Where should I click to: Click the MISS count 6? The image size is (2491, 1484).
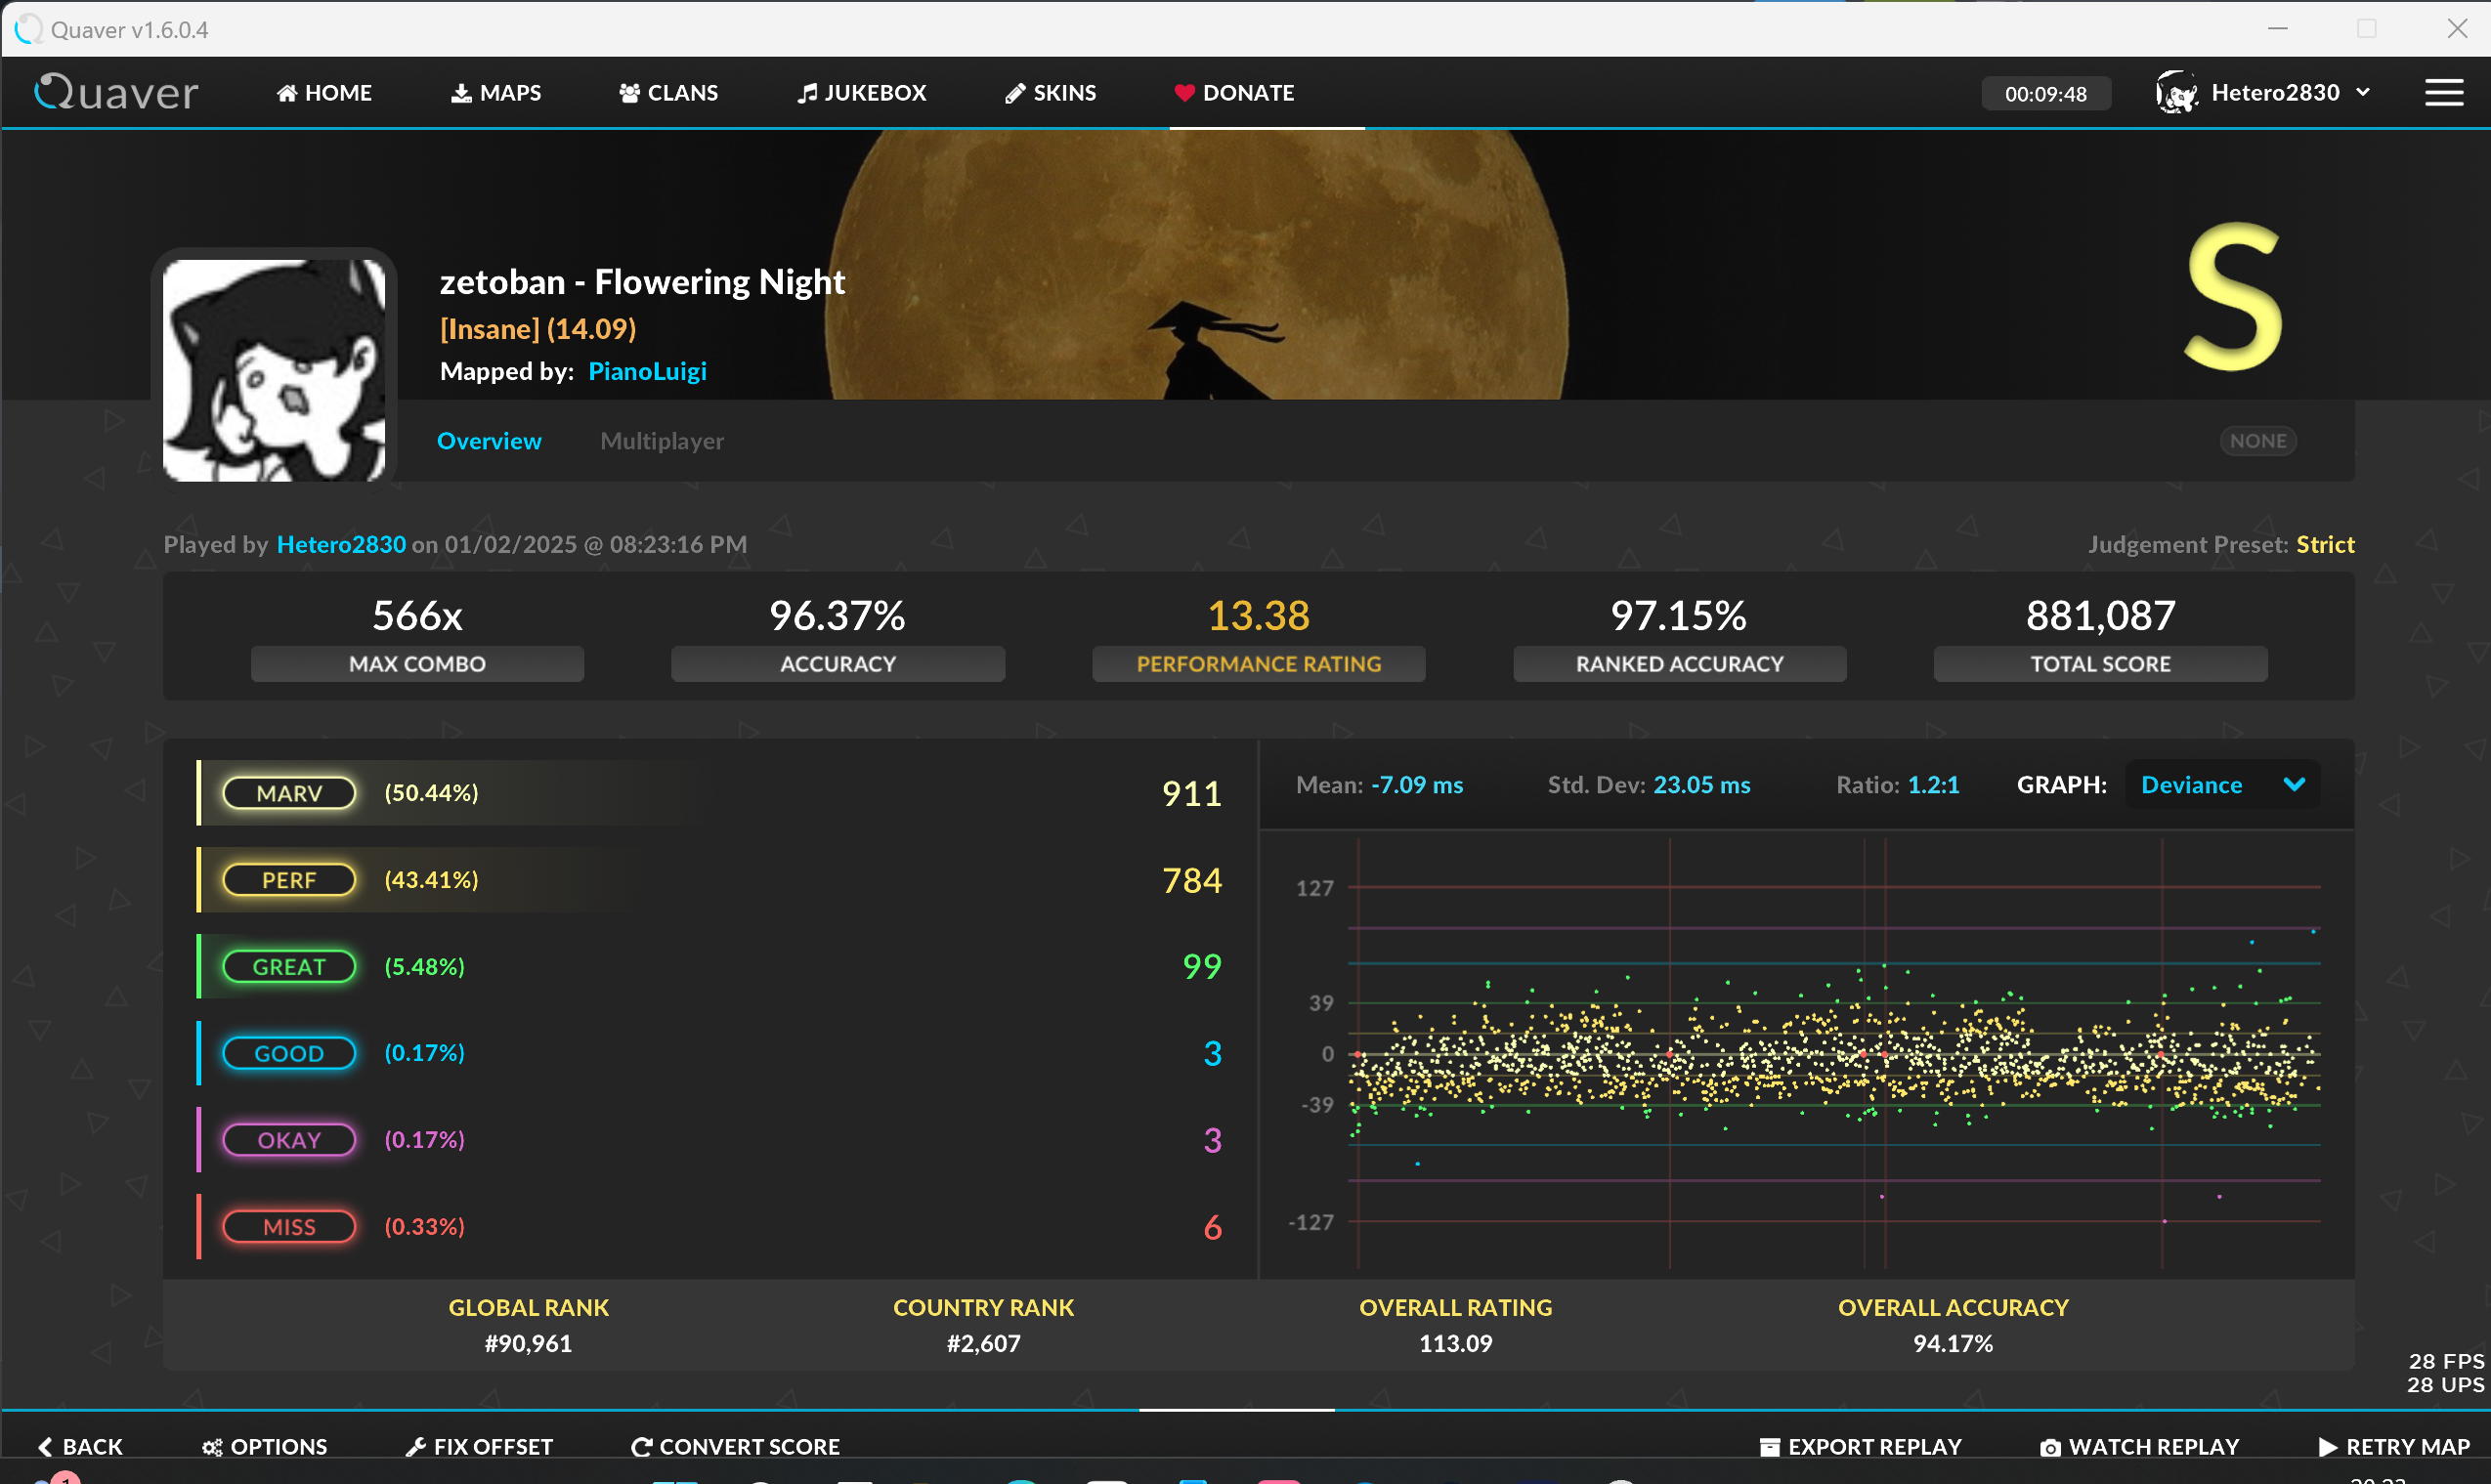tap(1212, 1227)
